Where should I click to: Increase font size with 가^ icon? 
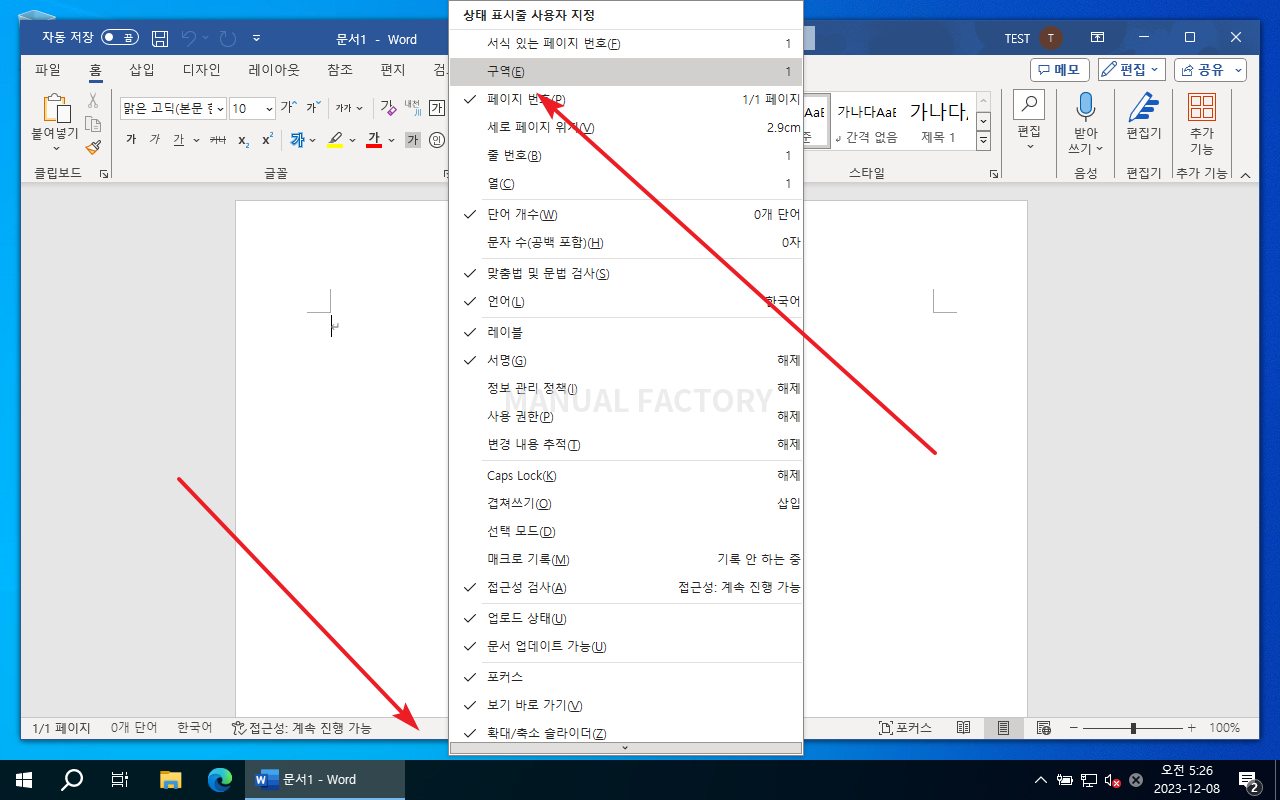[x=289, y=108]
